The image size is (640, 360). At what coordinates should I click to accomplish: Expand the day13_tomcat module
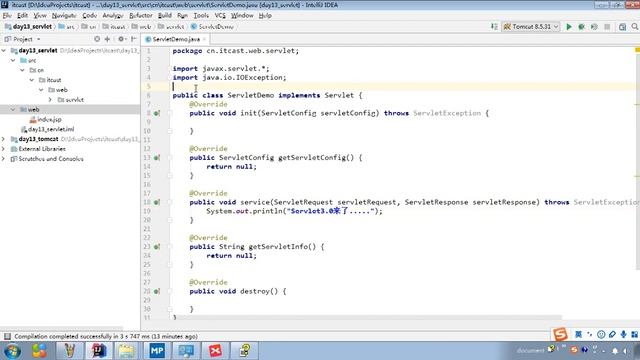[4, 139]
